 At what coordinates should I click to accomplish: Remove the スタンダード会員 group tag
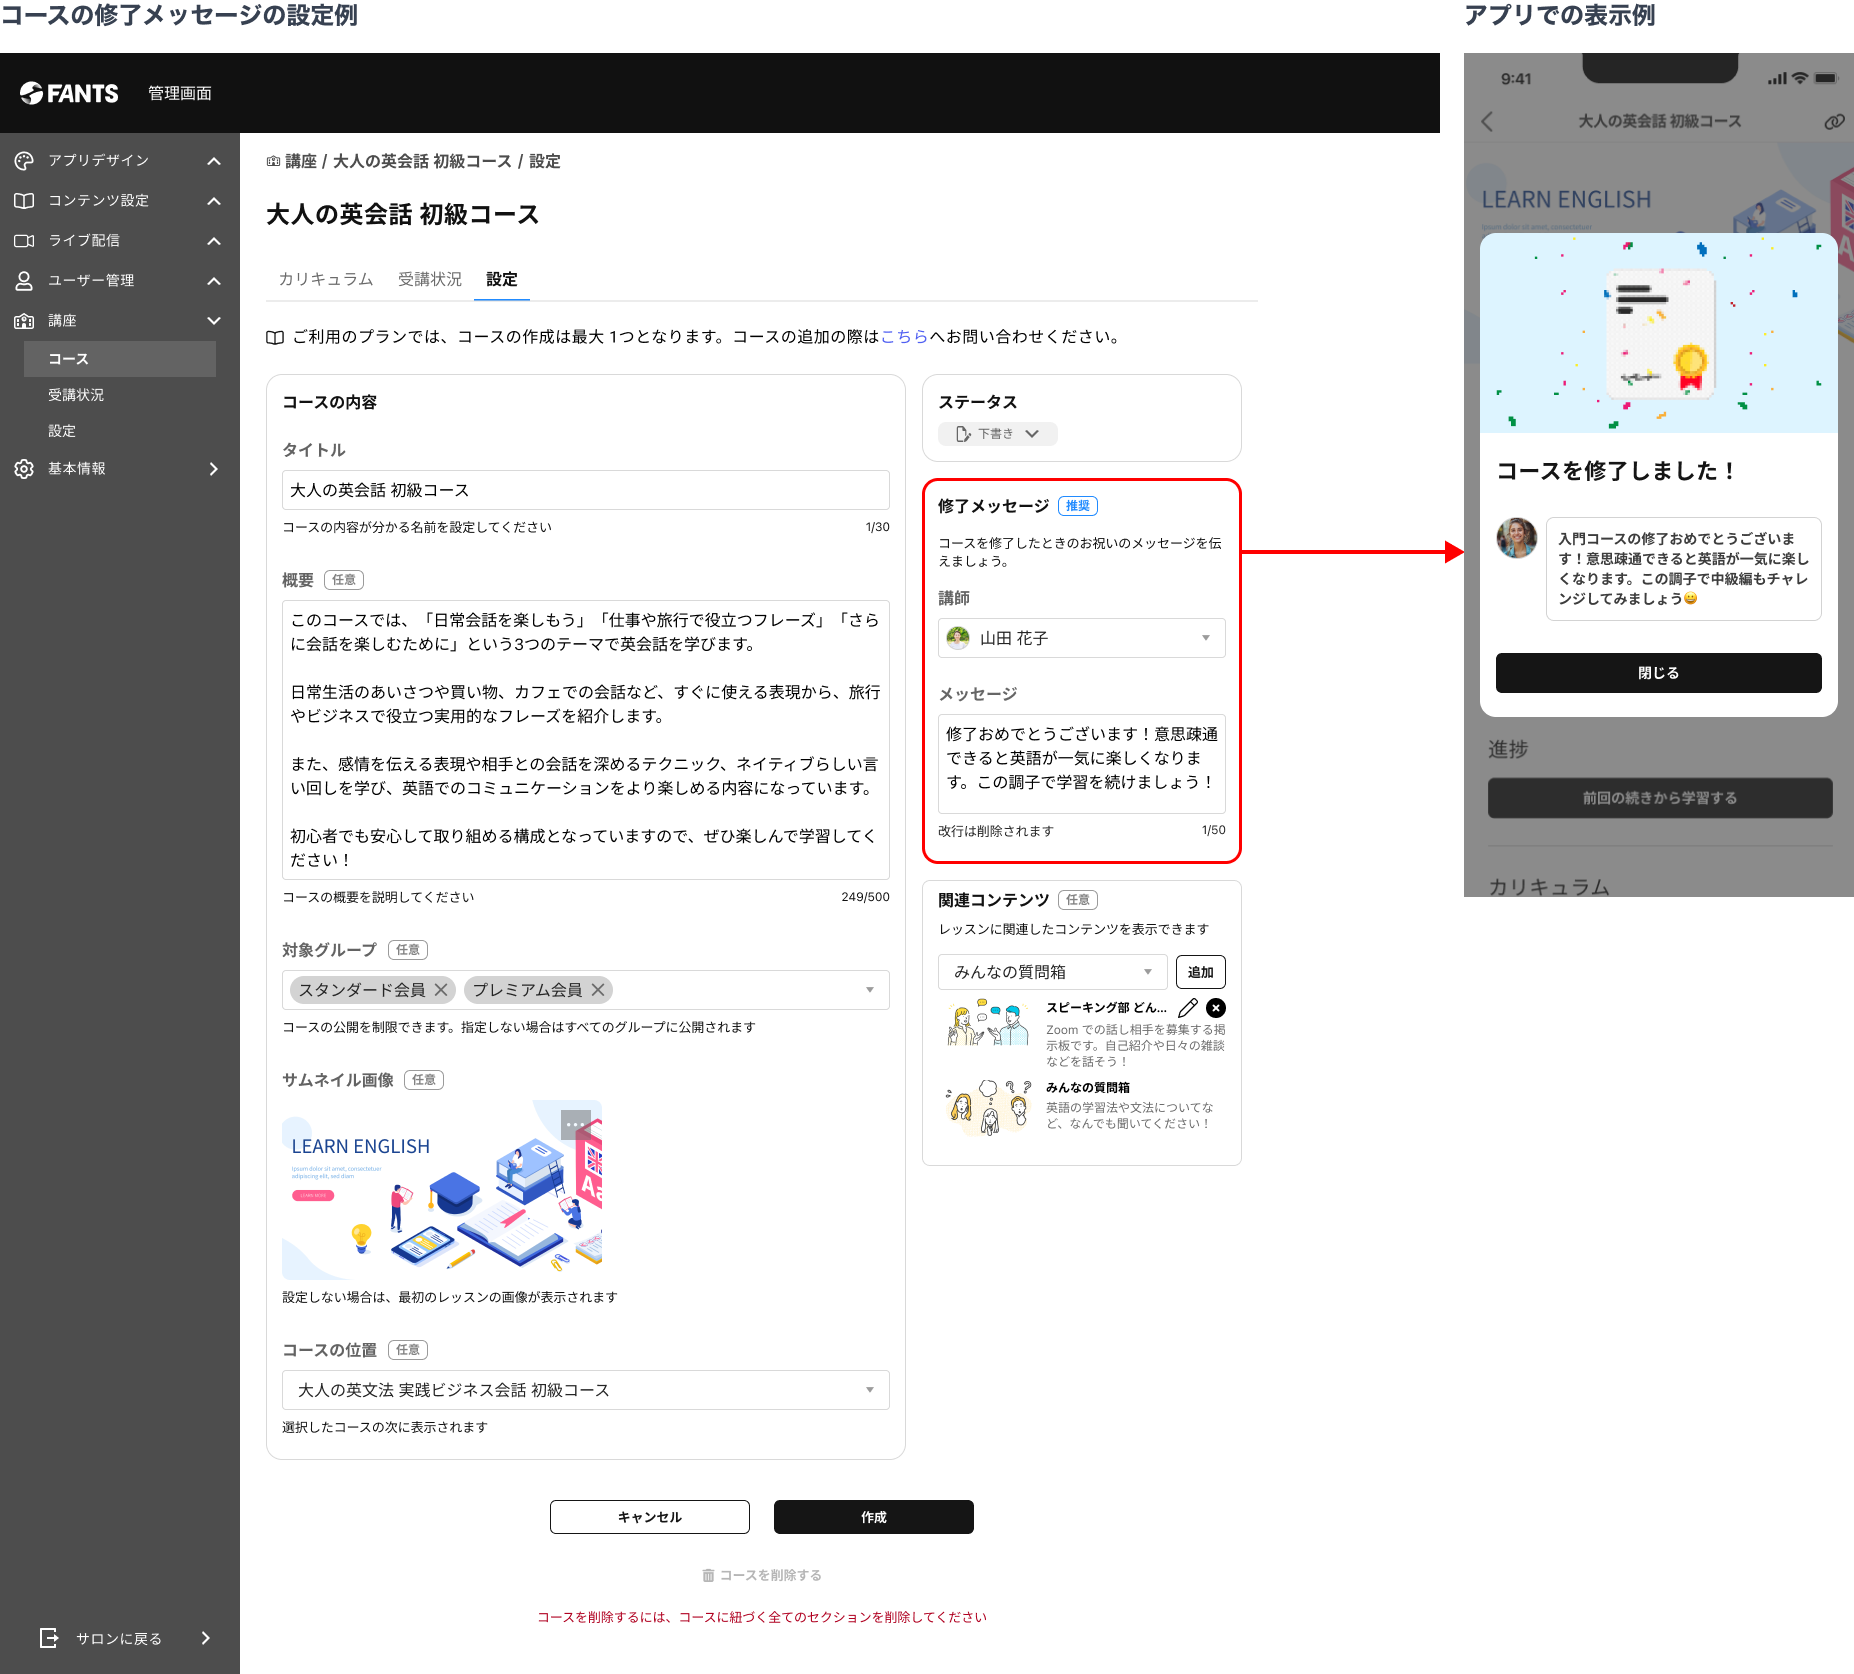tap(441, 990)
